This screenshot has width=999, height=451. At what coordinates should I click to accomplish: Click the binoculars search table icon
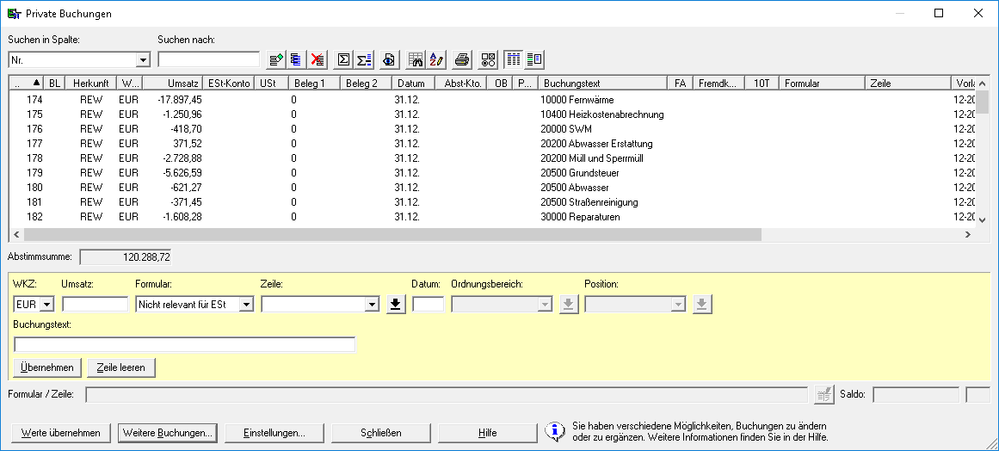tap(415, 60)
